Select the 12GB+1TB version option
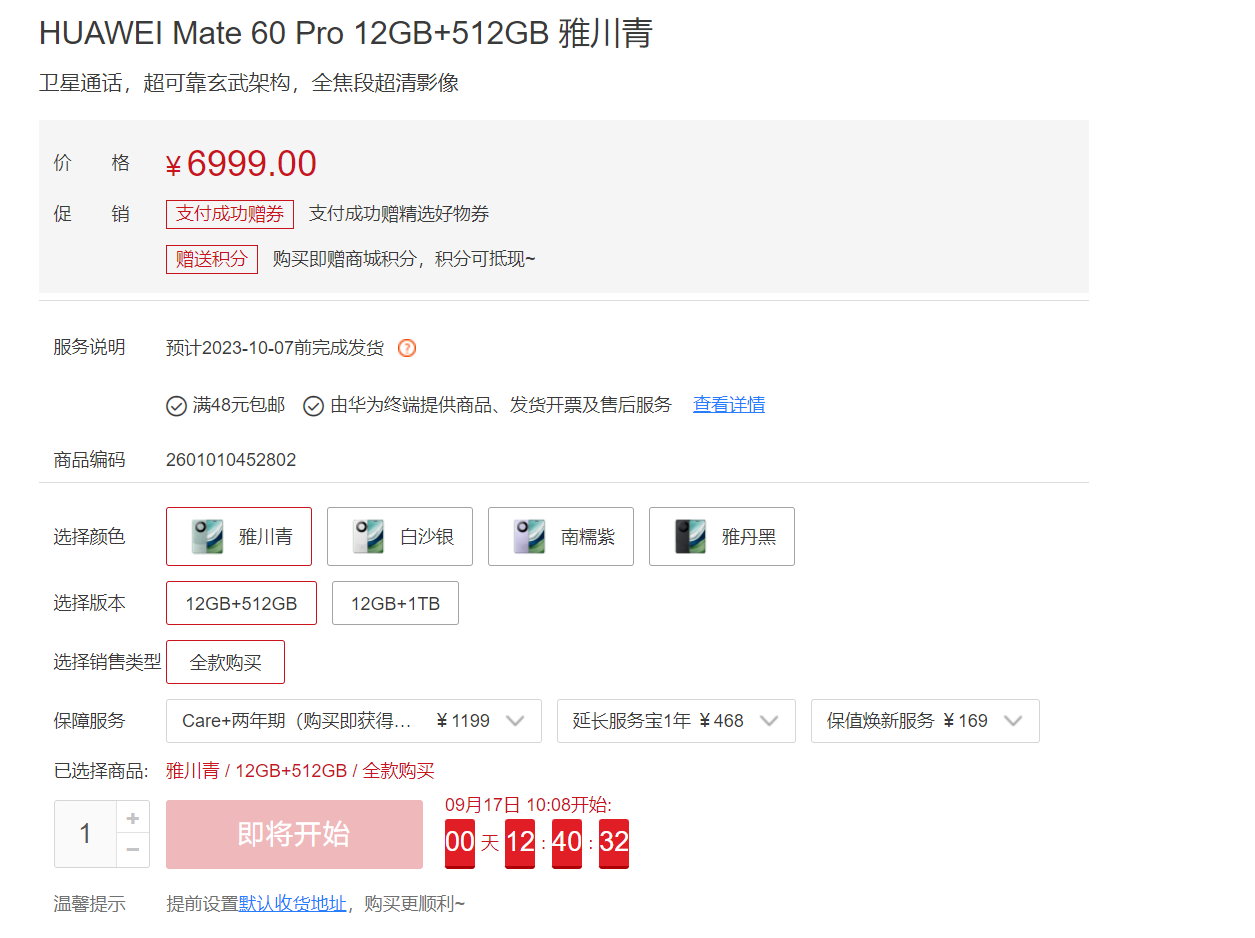 pos(395,603)
